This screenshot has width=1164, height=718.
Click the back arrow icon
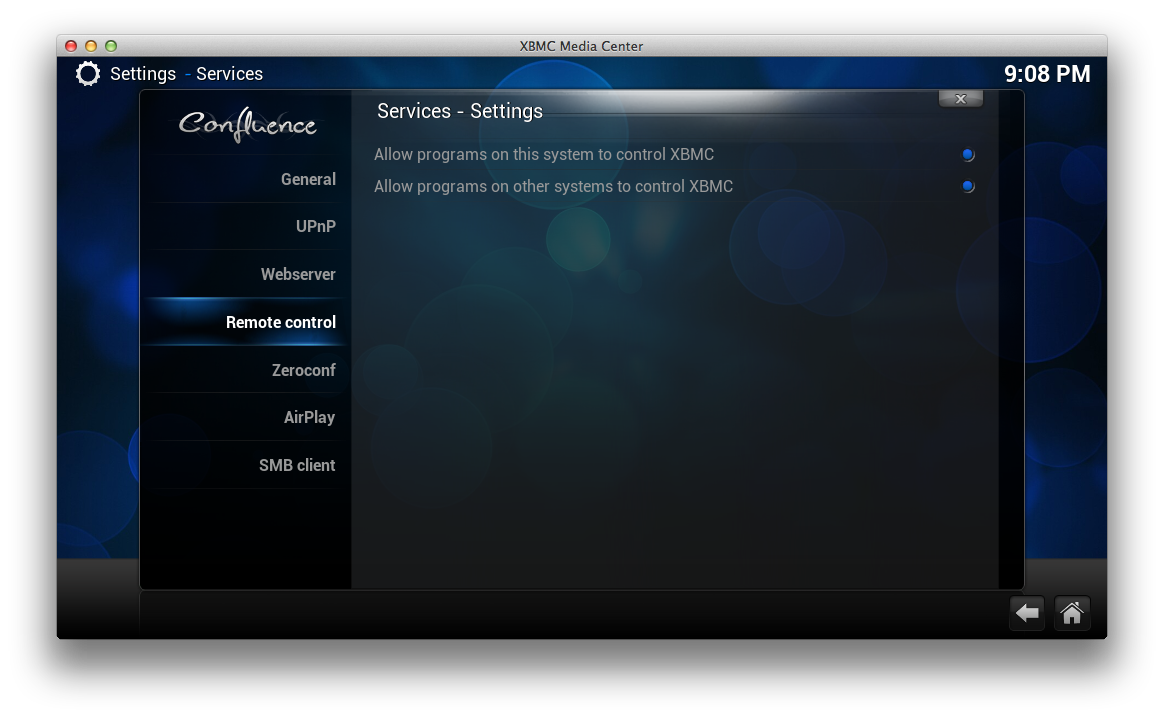[x=1027, y=613]
